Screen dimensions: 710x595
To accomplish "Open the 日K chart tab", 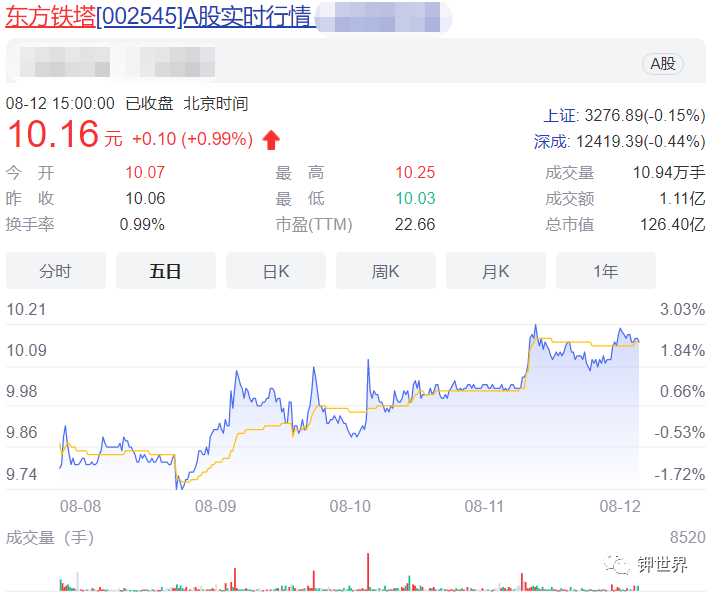I will pos(276,271).
